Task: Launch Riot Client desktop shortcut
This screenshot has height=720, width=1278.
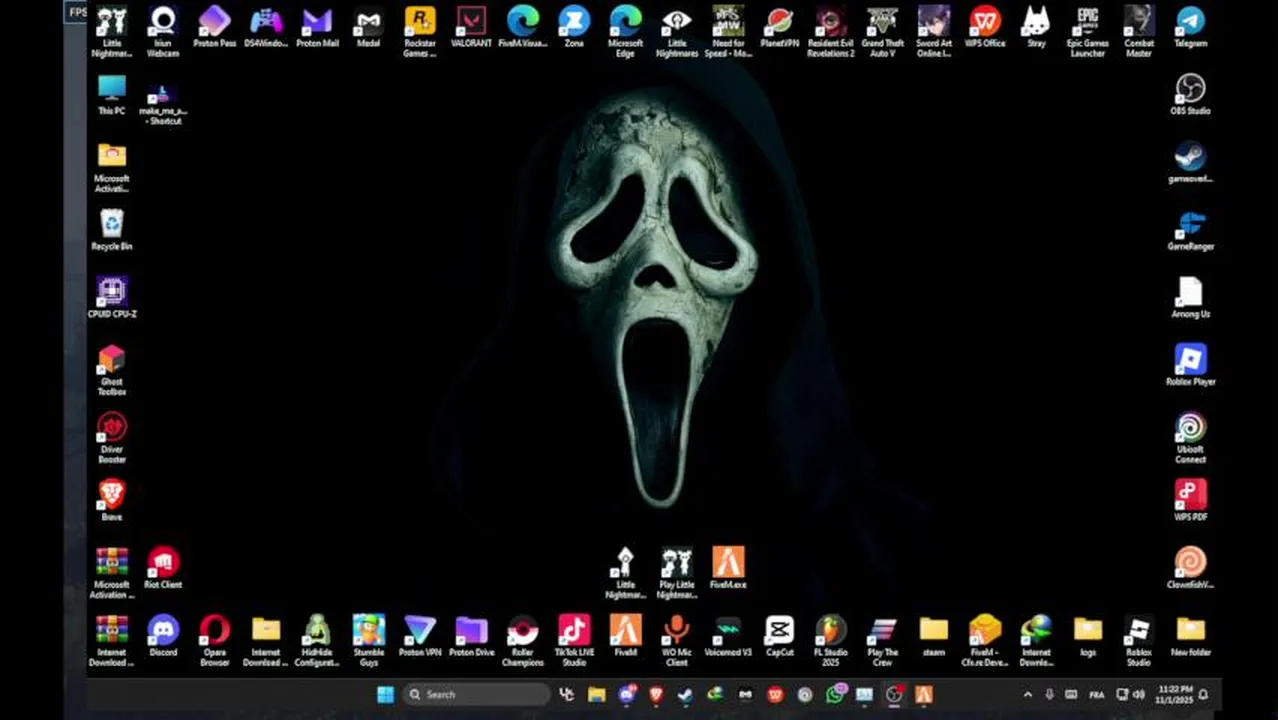Action: [163, 568]
